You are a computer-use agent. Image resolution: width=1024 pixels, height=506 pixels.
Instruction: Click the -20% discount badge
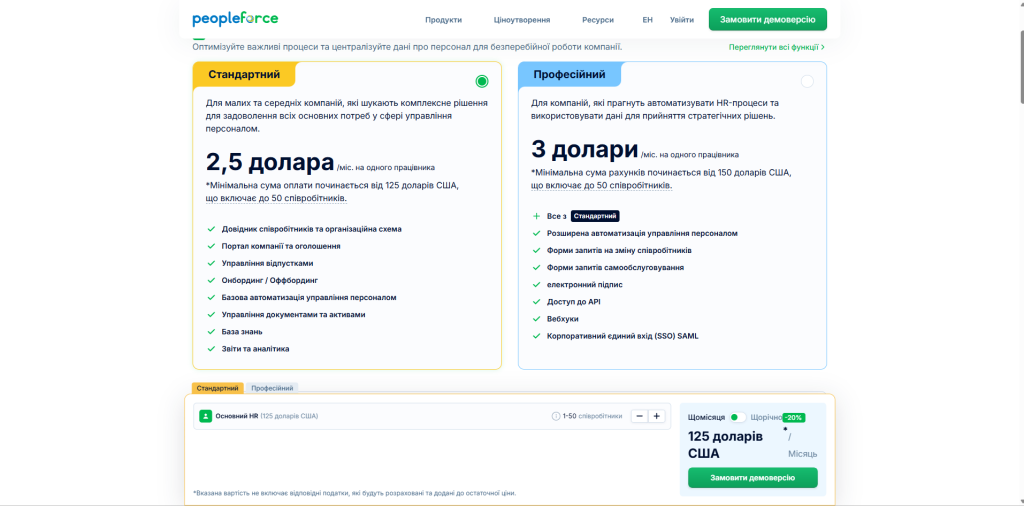click(x=793, y=417)
